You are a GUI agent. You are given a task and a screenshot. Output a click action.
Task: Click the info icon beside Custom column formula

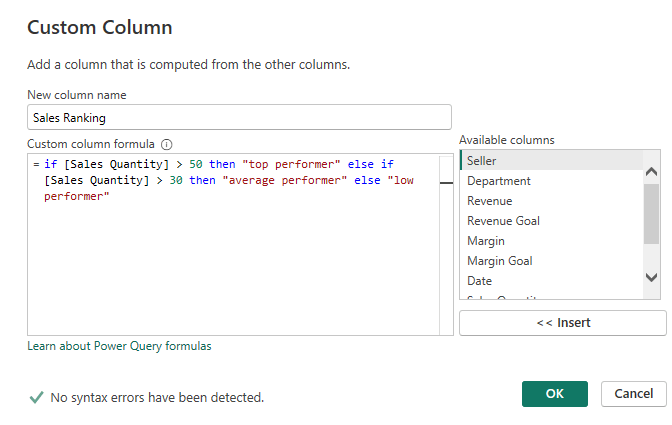[166, 144]
